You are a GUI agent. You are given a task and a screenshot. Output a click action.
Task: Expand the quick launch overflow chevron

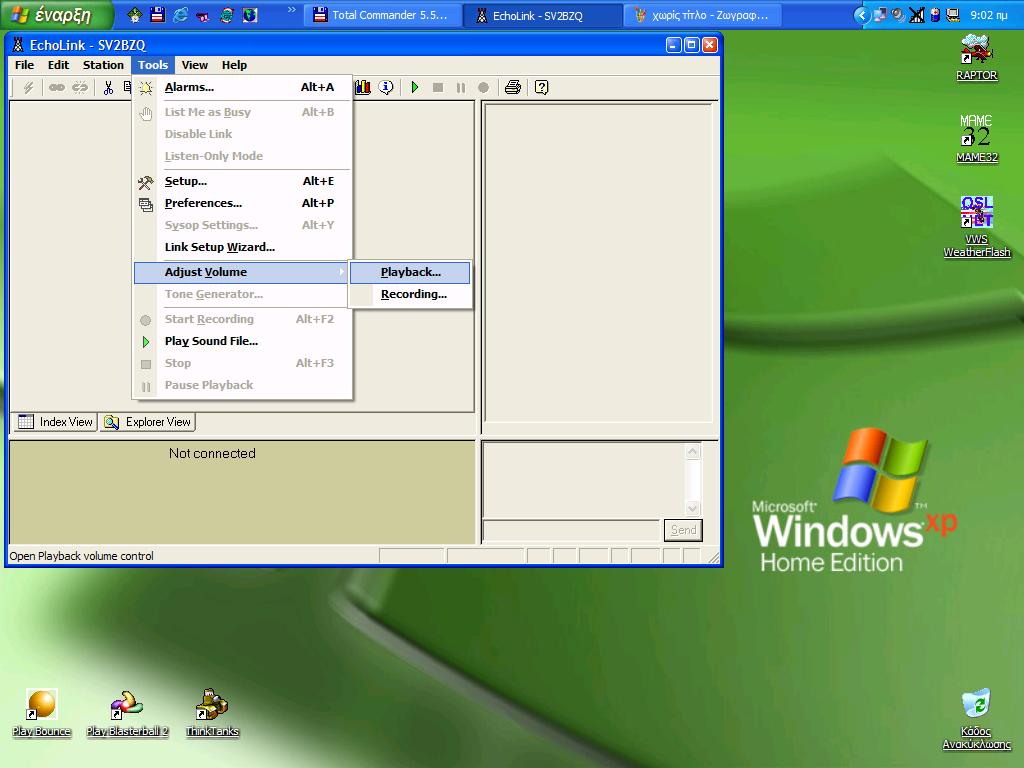point(291,10)
